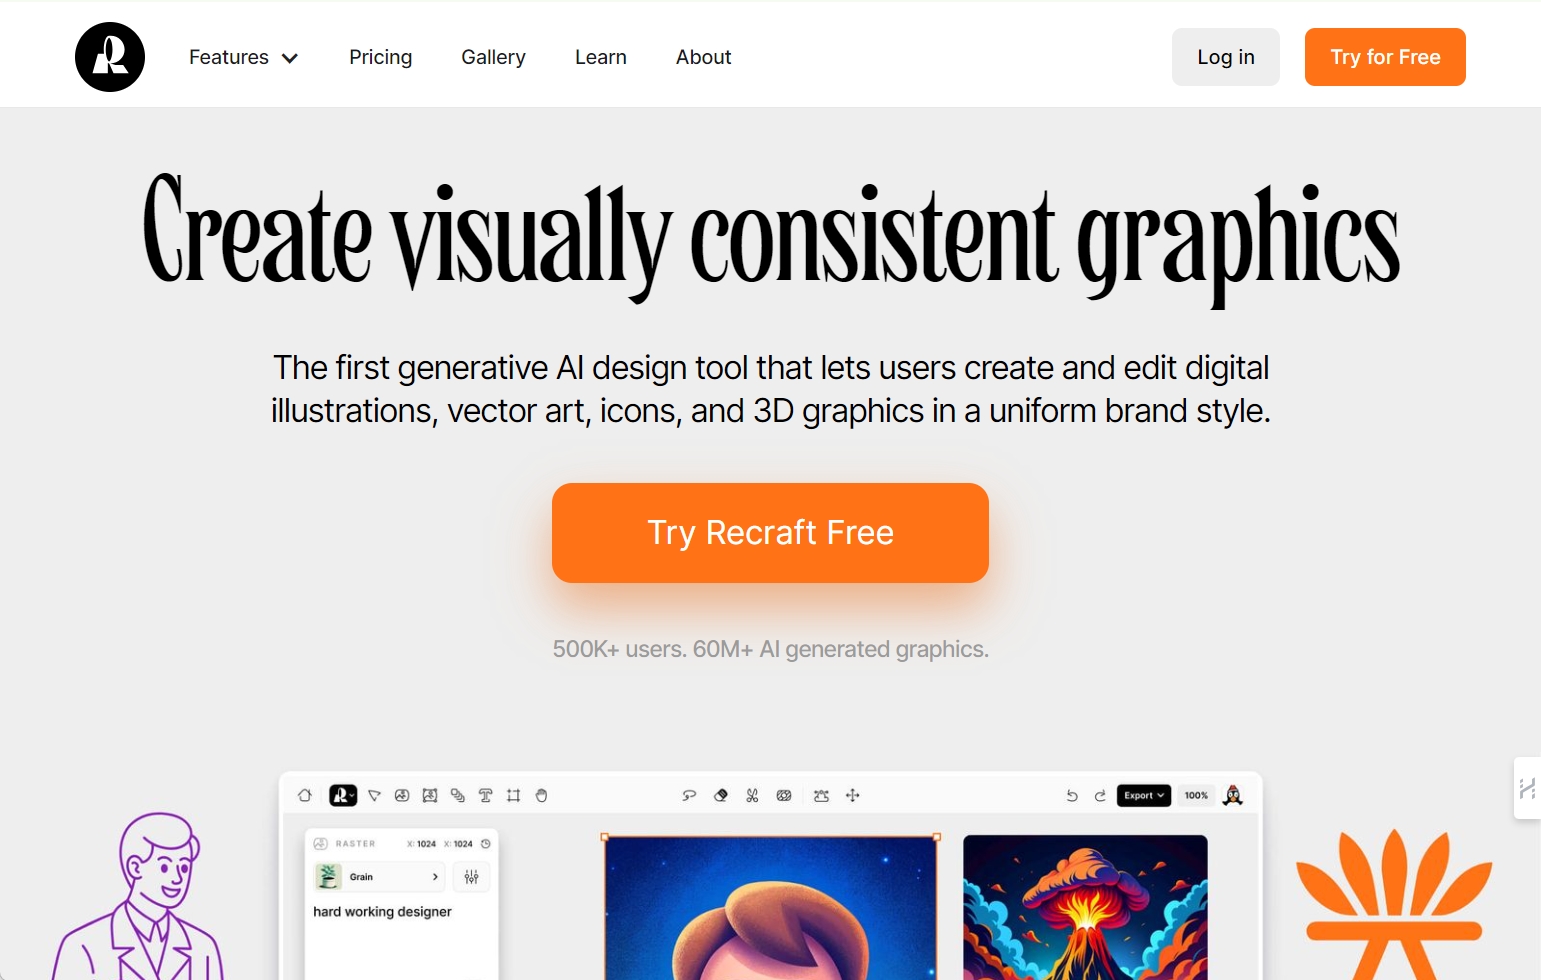The image size is (1541, 980).
Task: Click the 100% zoom level button
Action: tap(1196, 796)
